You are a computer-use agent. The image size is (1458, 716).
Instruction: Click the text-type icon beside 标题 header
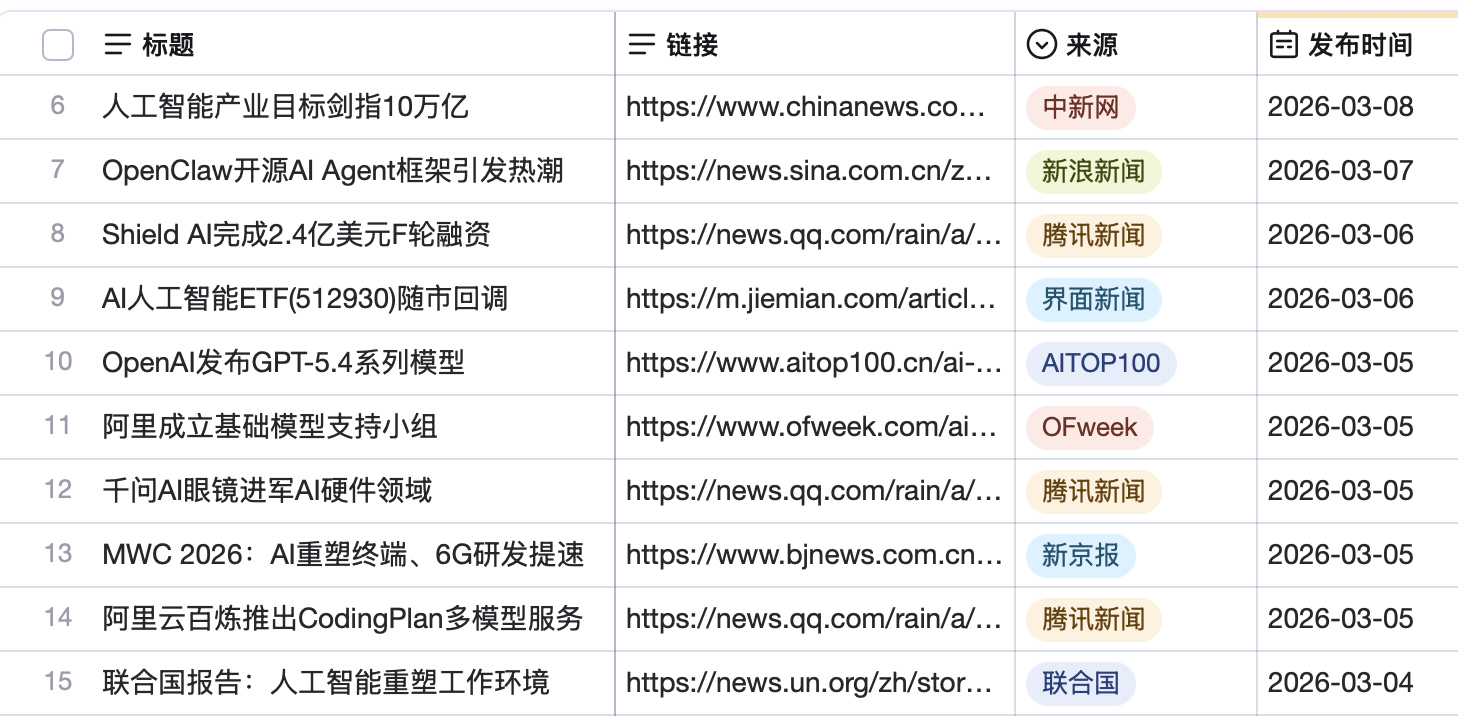tap(118, 45)
